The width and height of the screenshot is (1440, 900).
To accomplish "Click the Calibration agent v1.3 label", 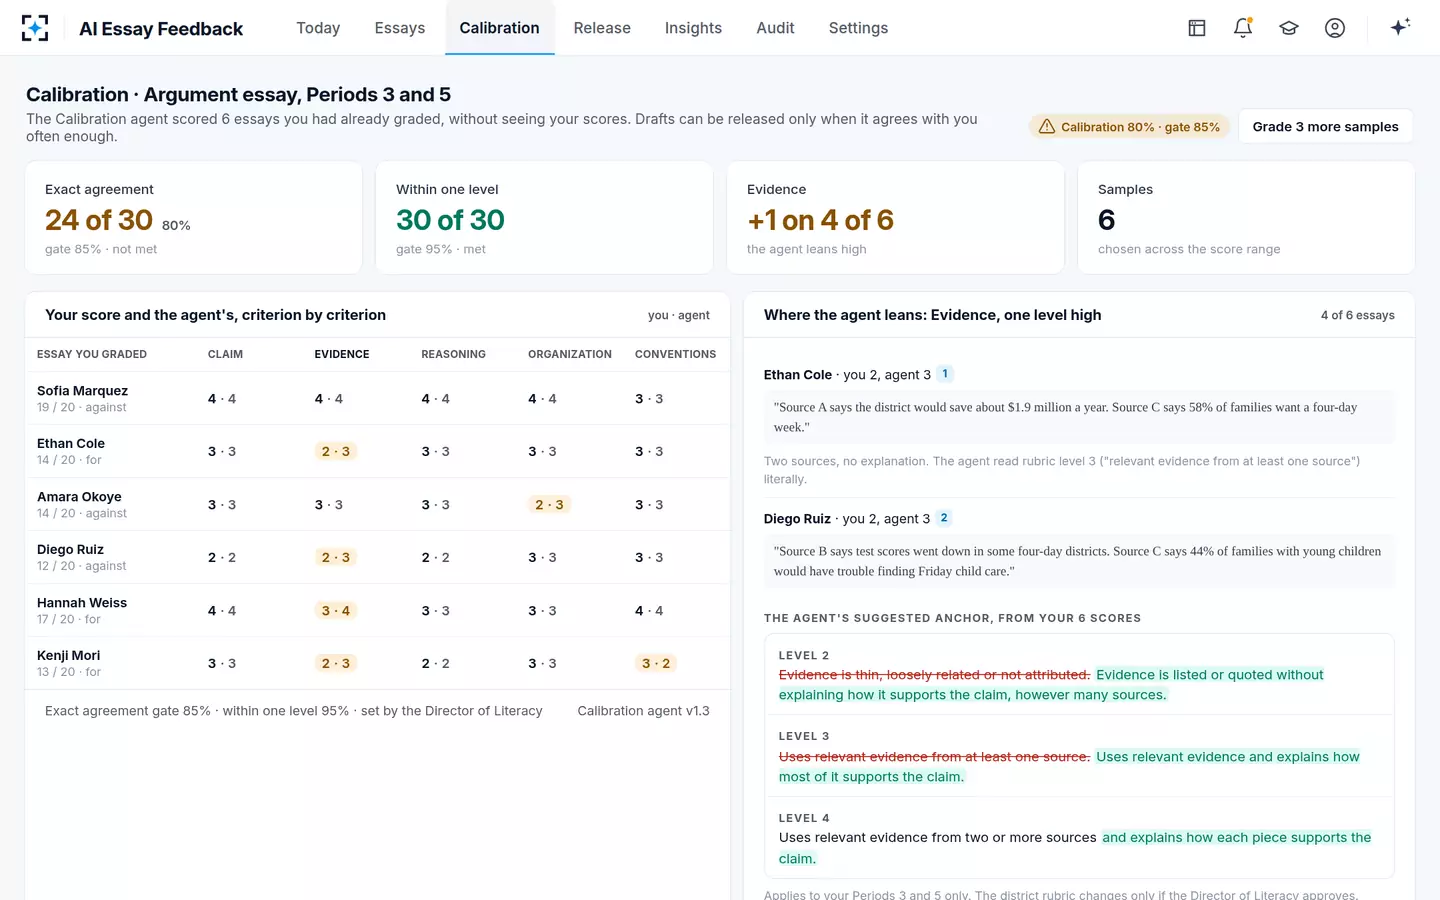I will pyautogui.click(x=643, y=711).
